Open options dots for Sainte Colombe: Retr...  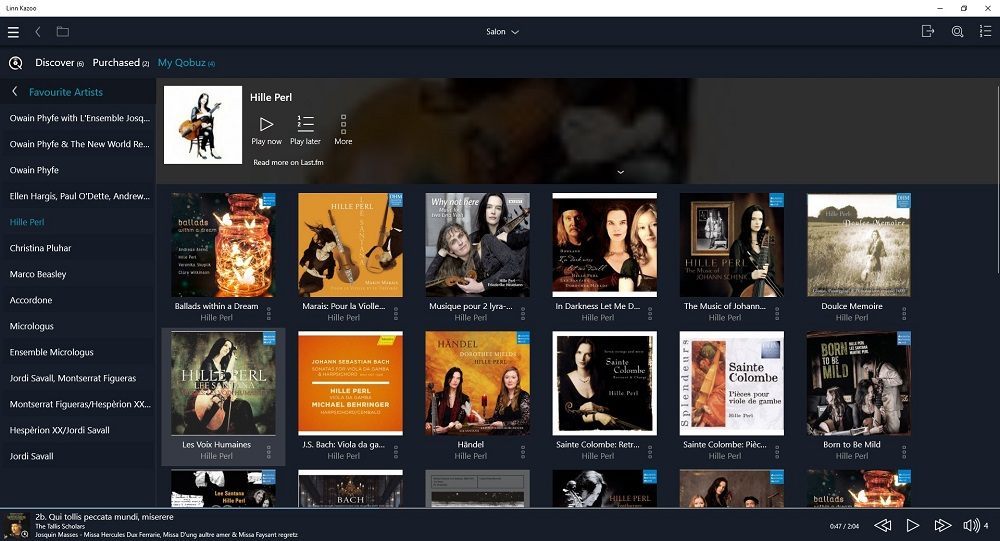pyautogui.click(x=650, y=452)
